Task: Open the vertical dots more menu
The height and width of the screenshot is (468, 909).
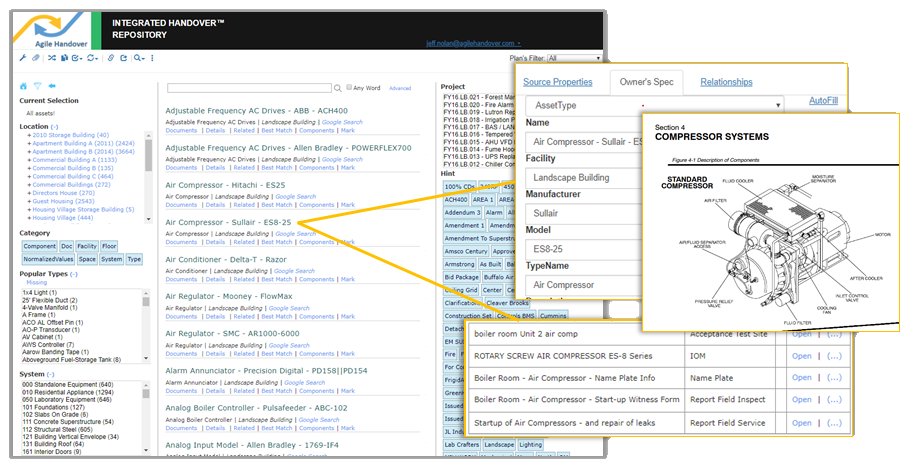Action: coord(152,58)
